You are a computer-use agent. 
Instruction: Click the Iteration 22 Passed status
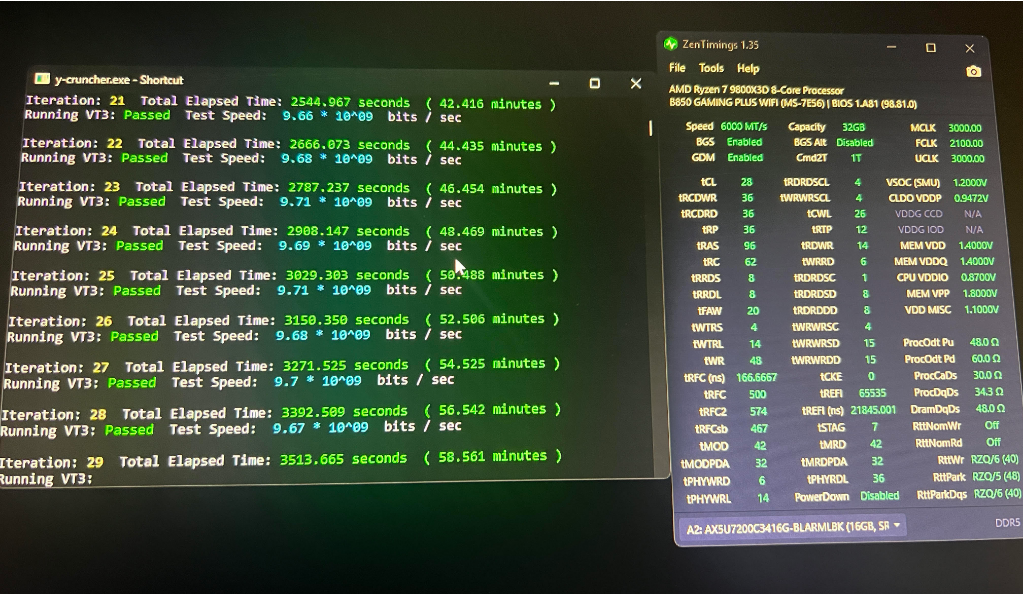[144, 158]
